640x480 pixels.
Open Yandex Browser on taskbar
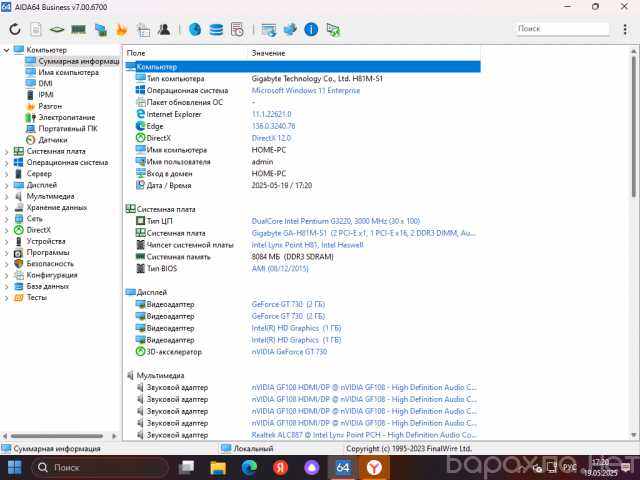pyautogui.click(x=374, y=468)
